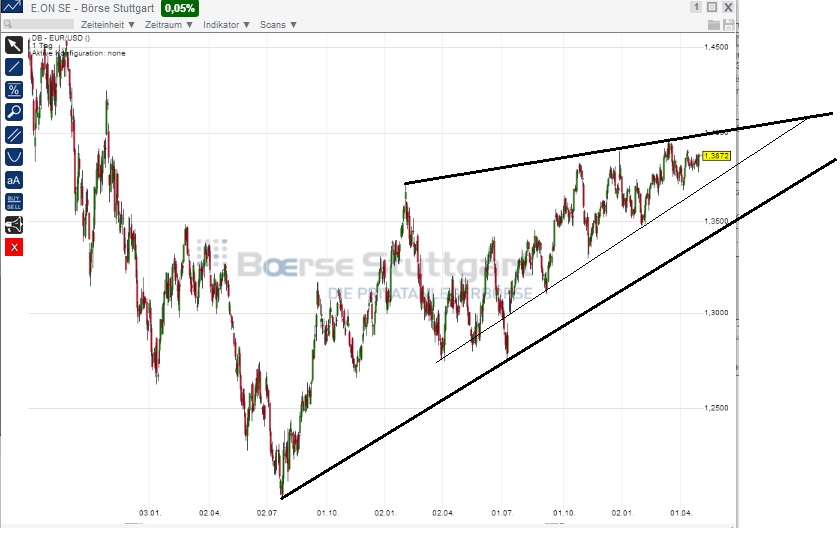
Task: Click the 03.01. date axis label
Action: [150, 513]
